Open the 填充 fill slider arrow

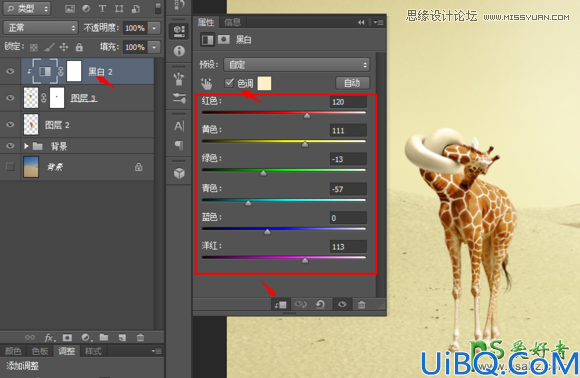(154, 47)
